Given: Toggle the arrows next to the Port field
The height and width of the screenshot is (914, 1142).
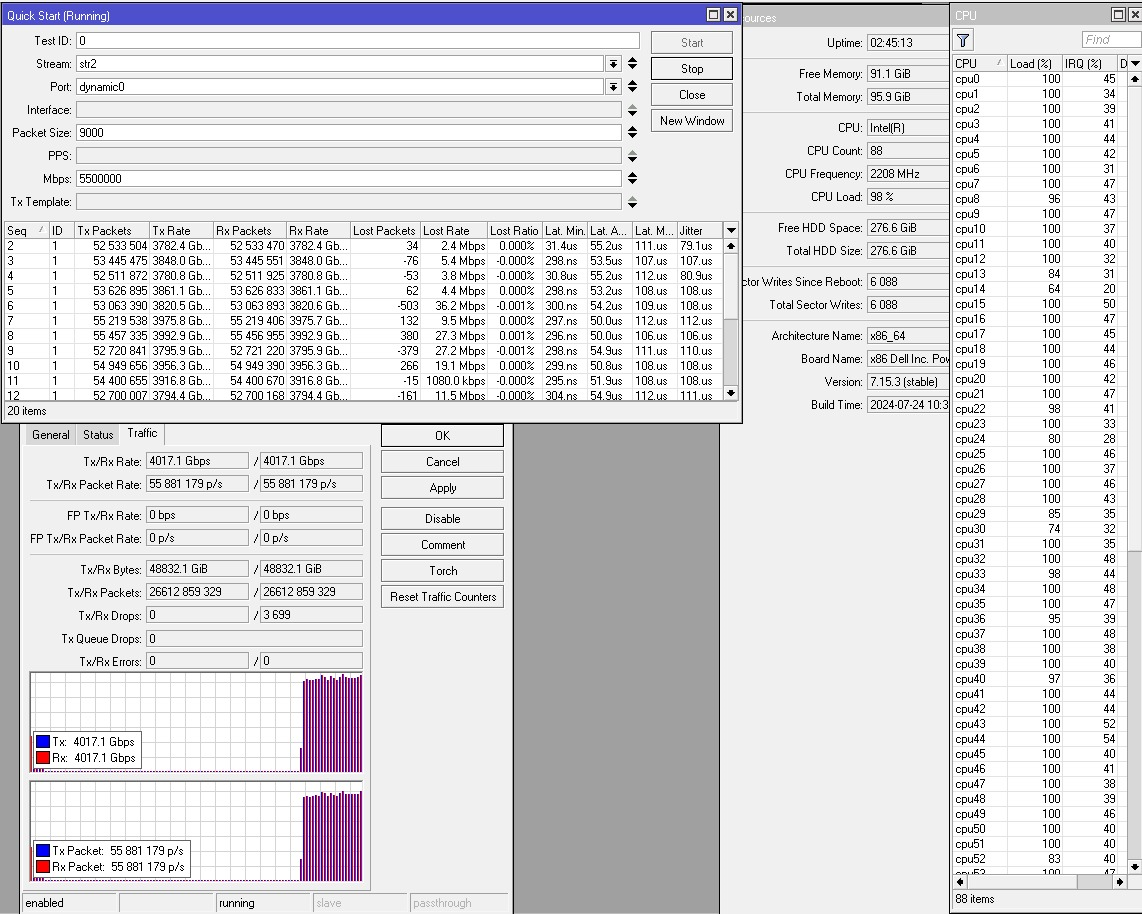Looking at the screenshot, I should tap(632, 87).
